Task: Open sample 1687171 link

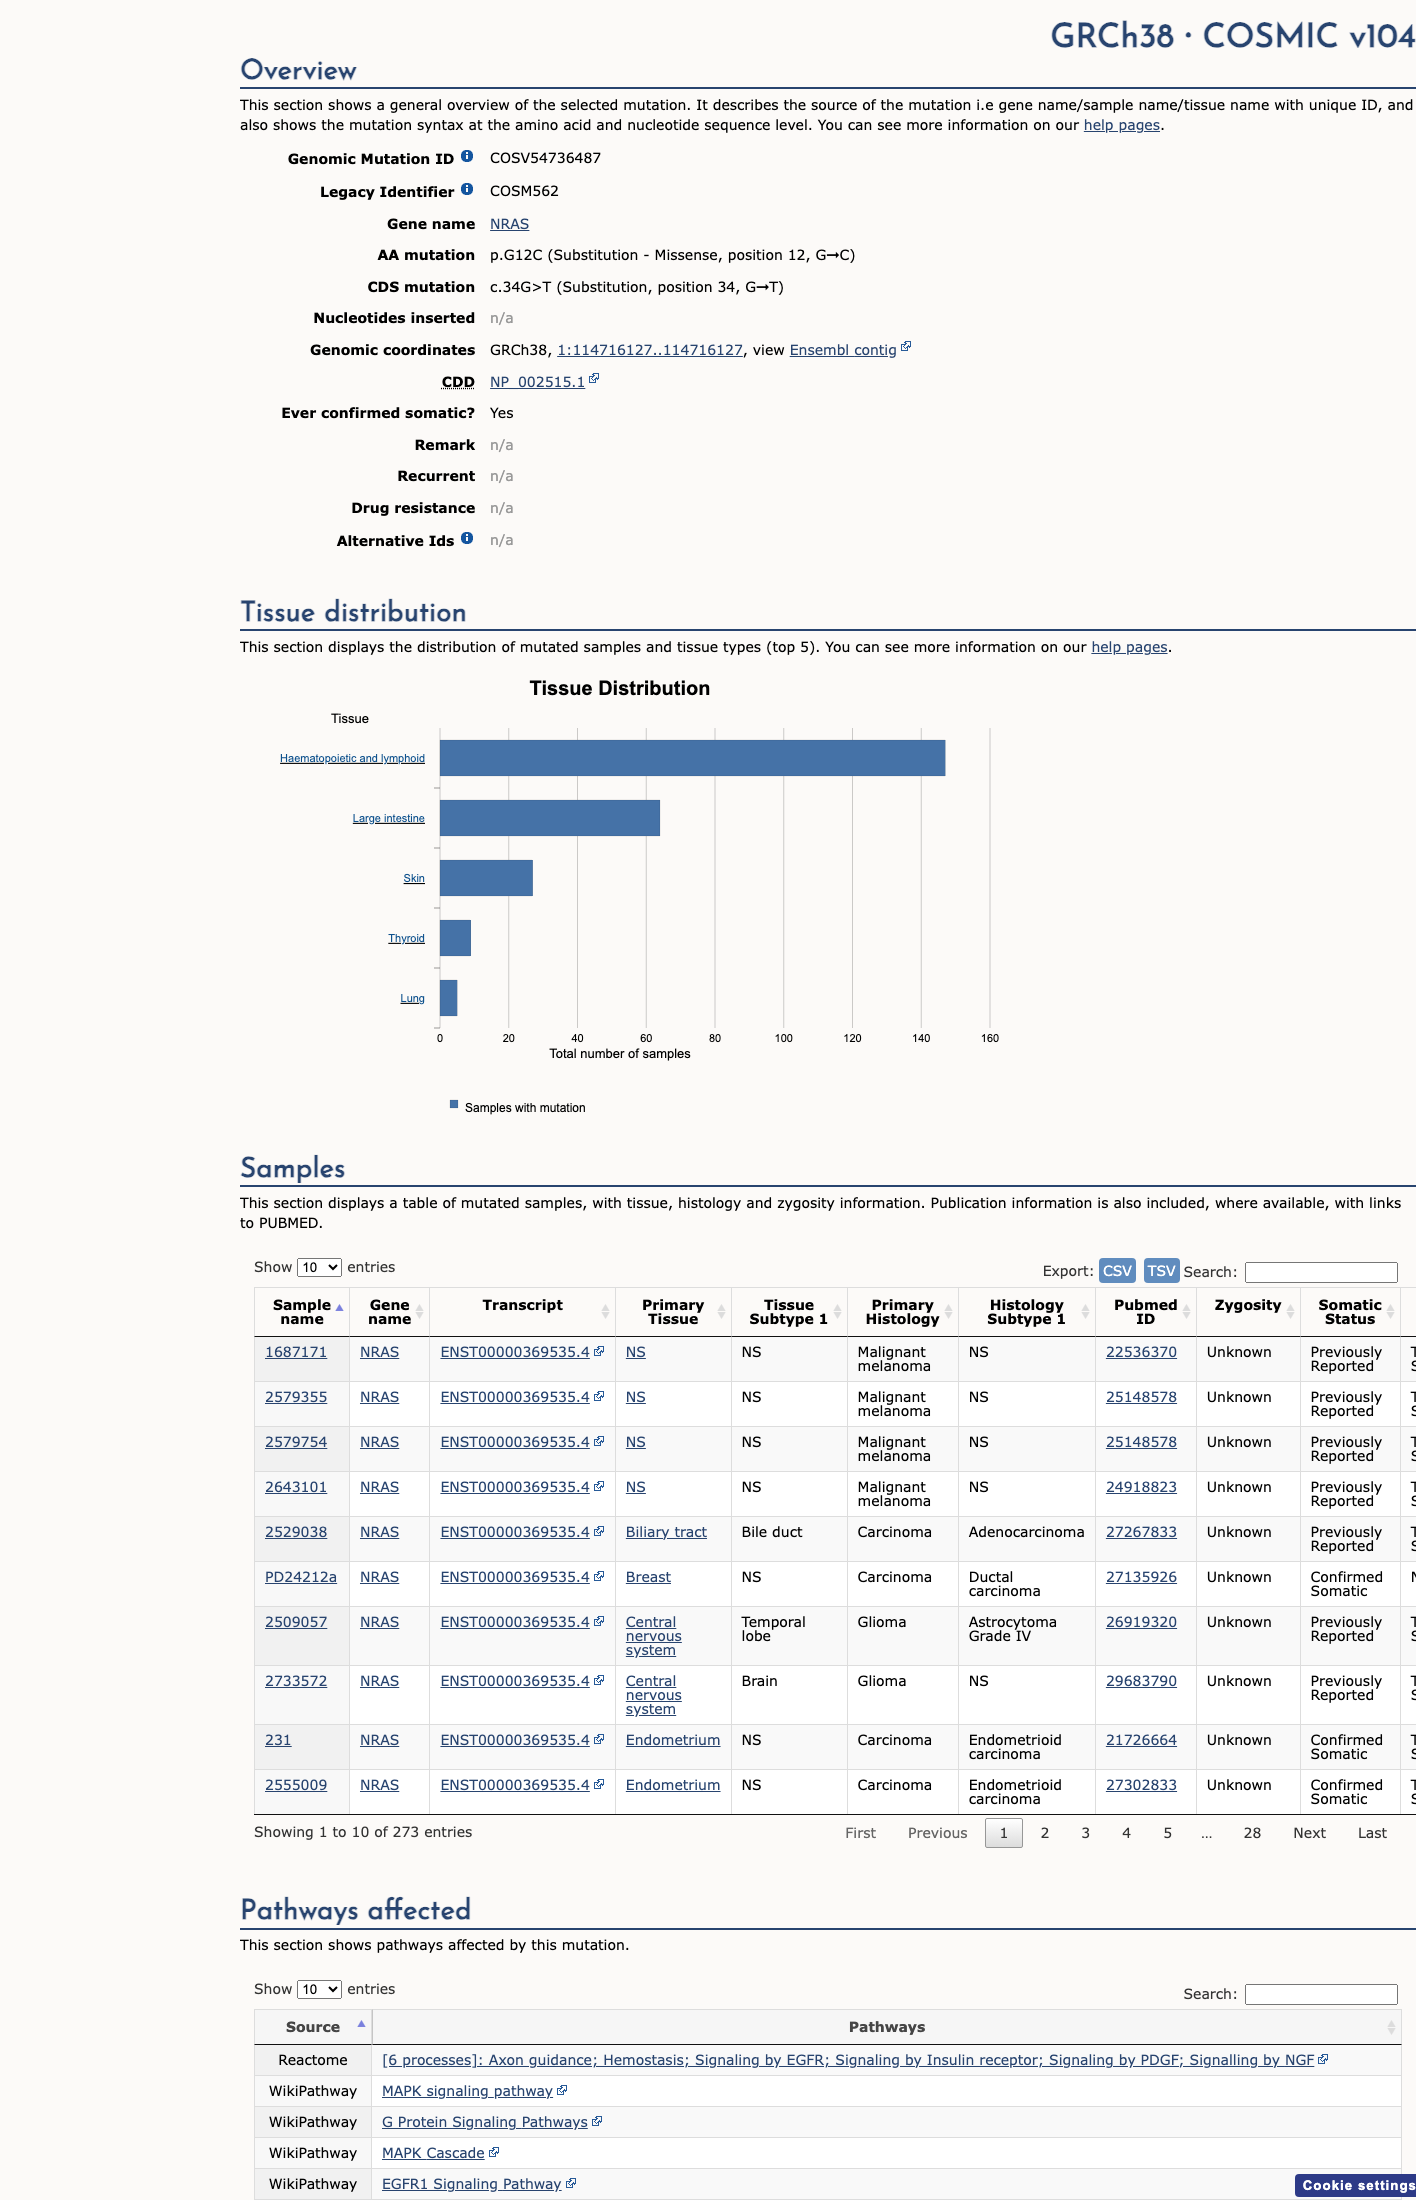Action: click(x=296, y=1352)
